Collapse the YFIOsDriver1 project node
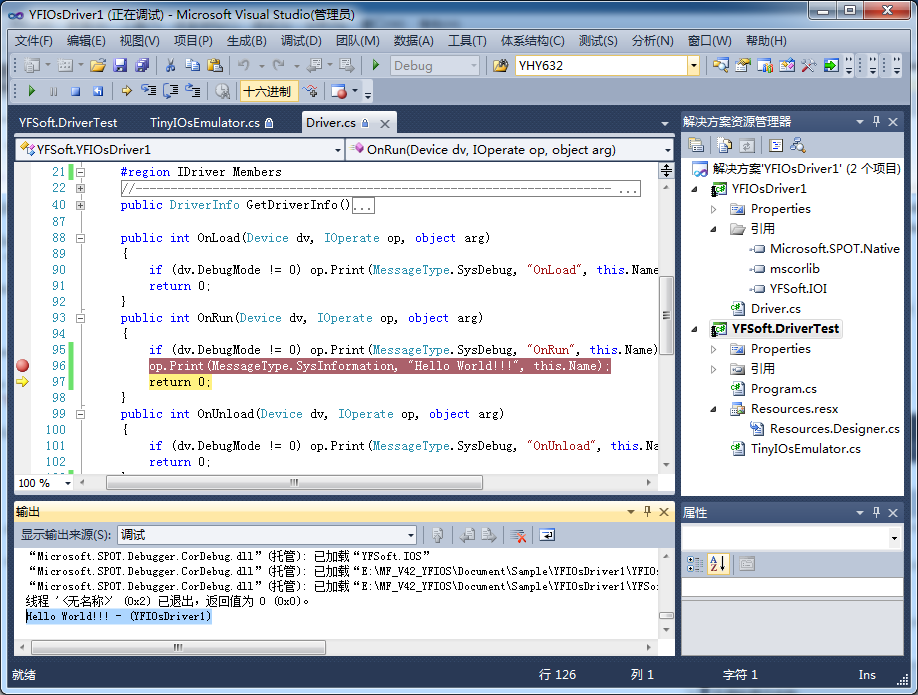The image size is (918, 695). 695,189
